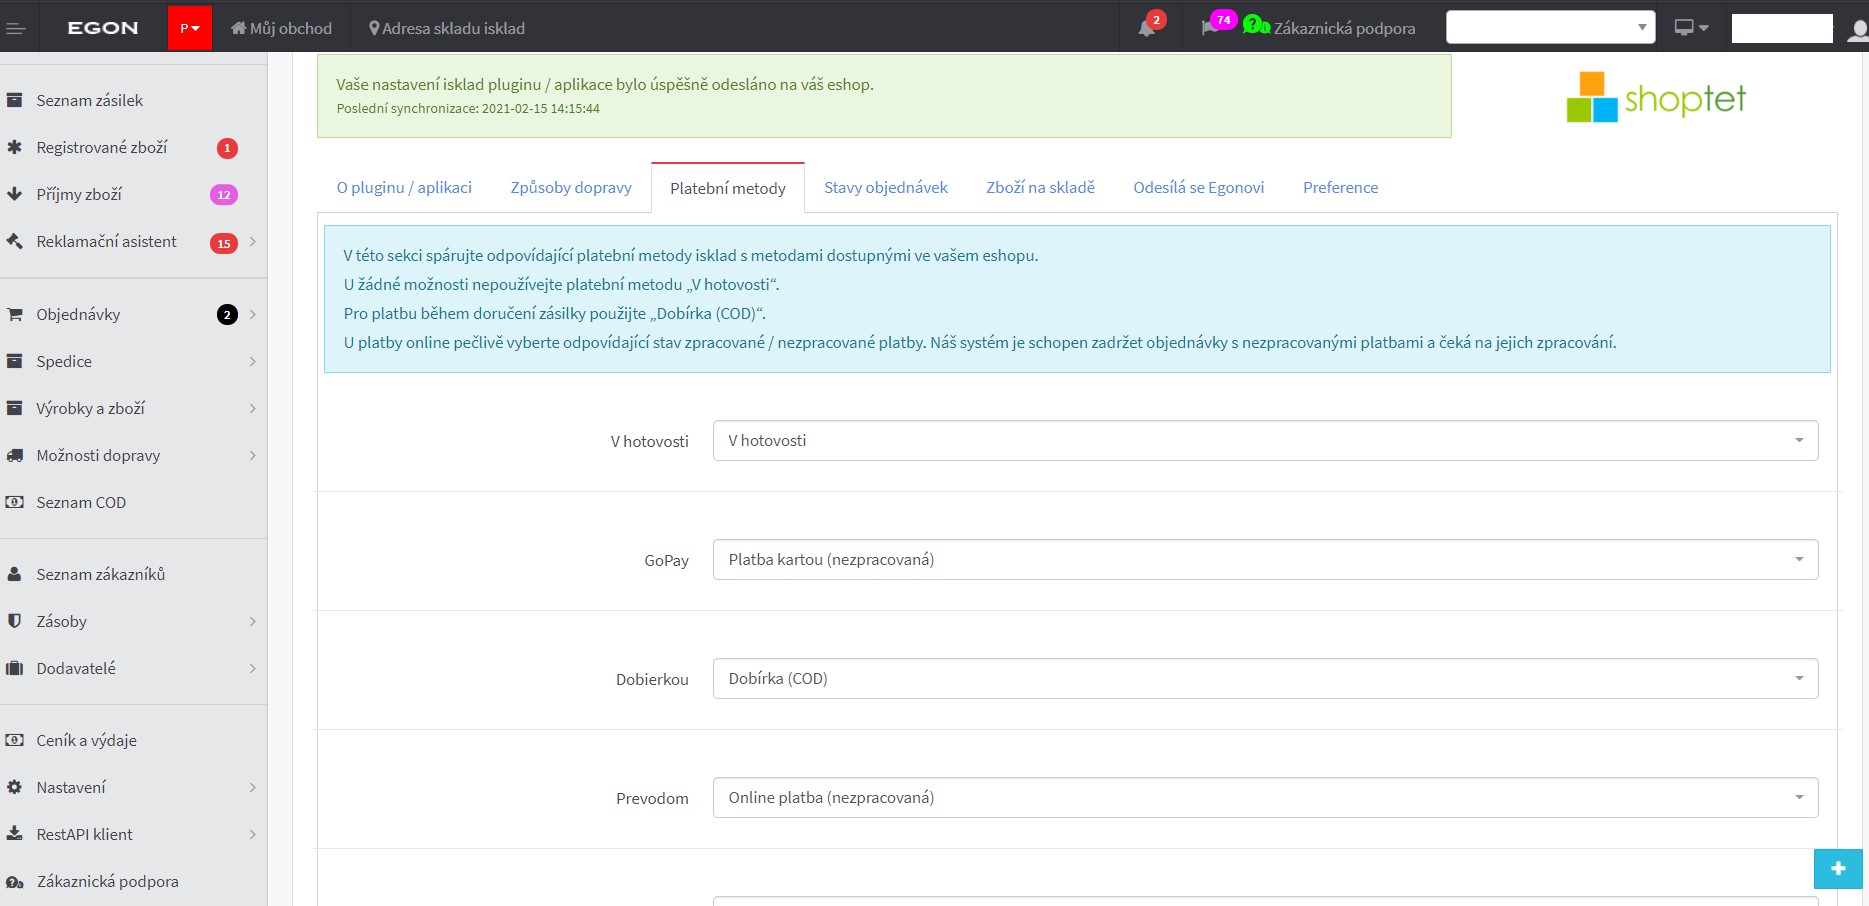1869x906 pixels.
Task: Open the Dobierkou payment method dropdown
Action: point(1265,678)
